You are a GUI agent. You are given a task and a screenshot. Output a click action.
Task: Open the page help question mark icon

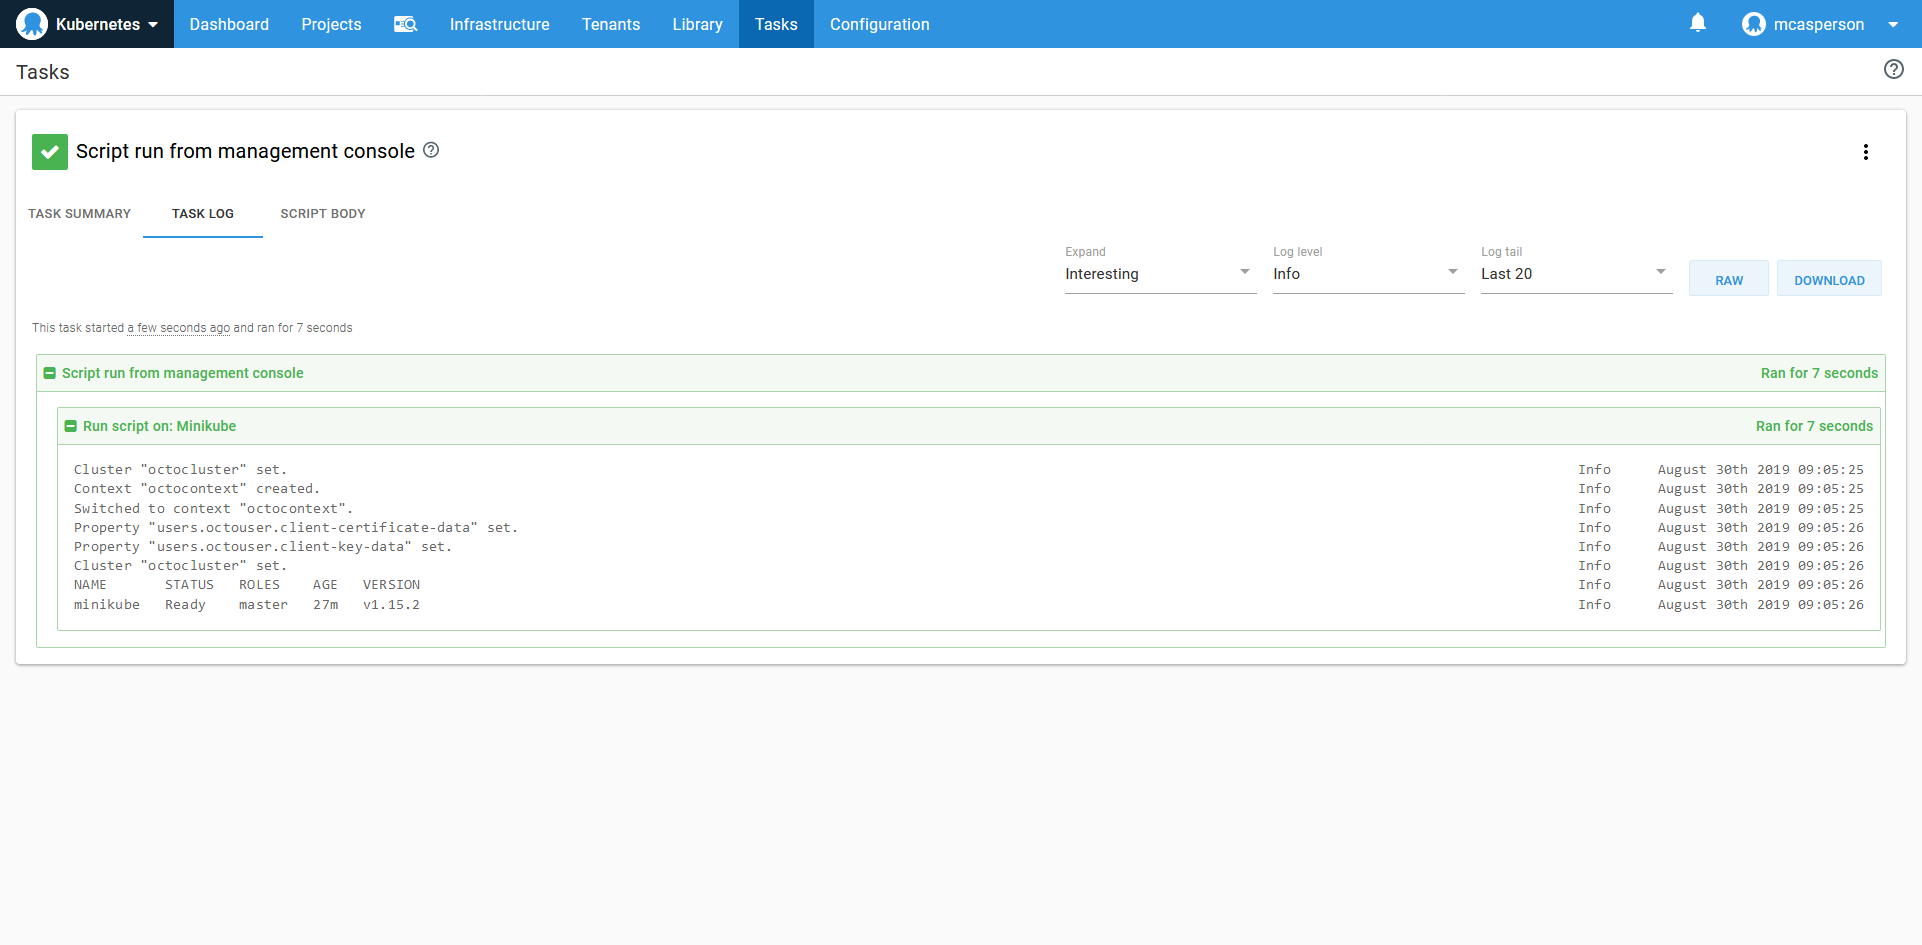click(1893, 69)
